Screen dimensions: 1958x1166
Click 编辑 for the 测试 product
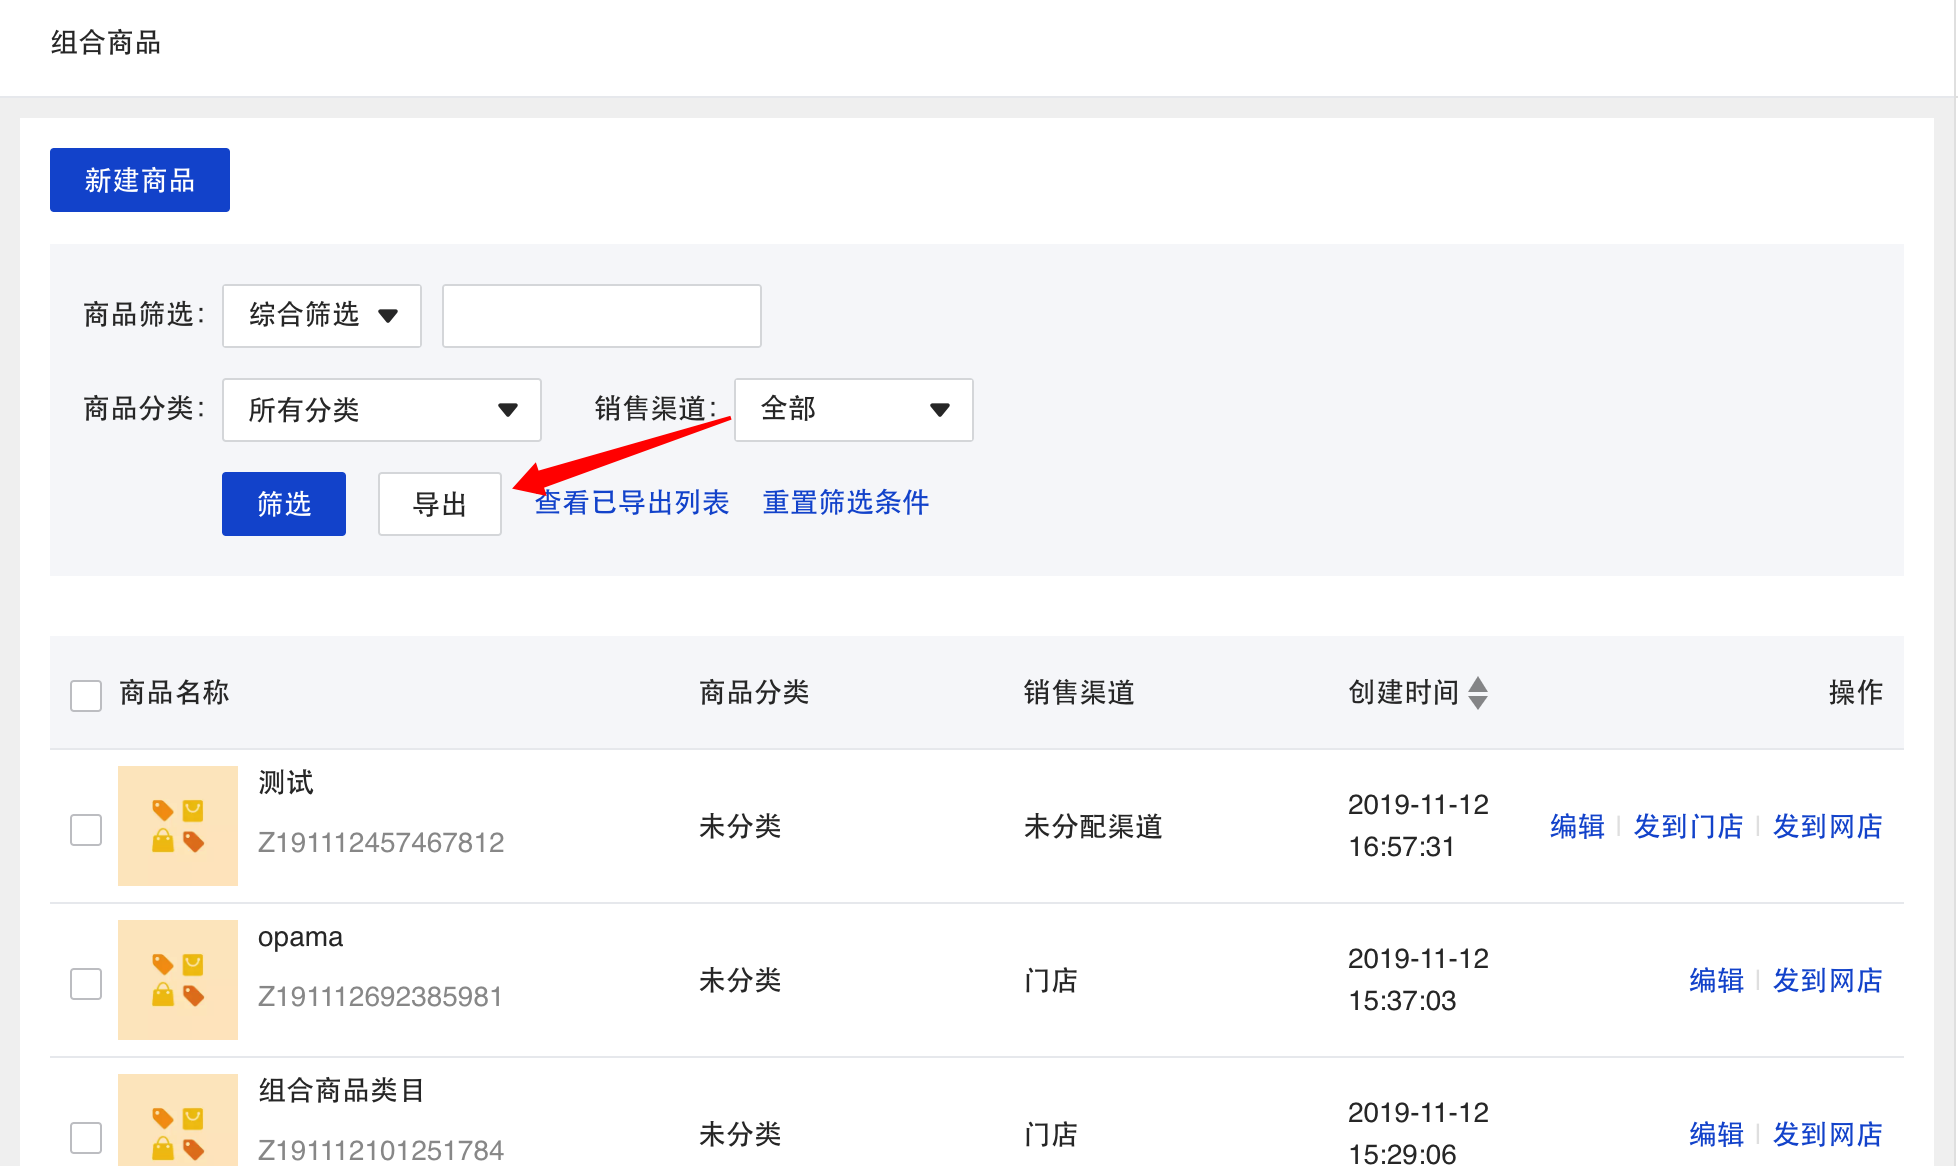coord(1577,827)
